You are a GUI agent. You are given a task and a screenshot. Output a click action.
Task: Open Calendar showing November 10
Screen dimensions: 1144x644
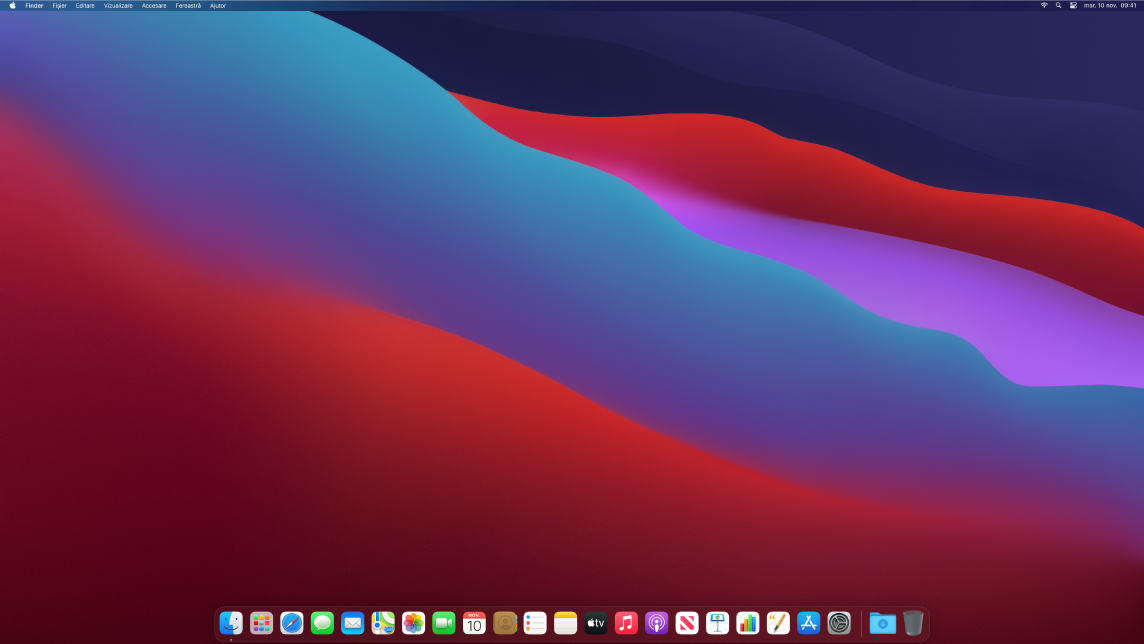tap(474, 623)
